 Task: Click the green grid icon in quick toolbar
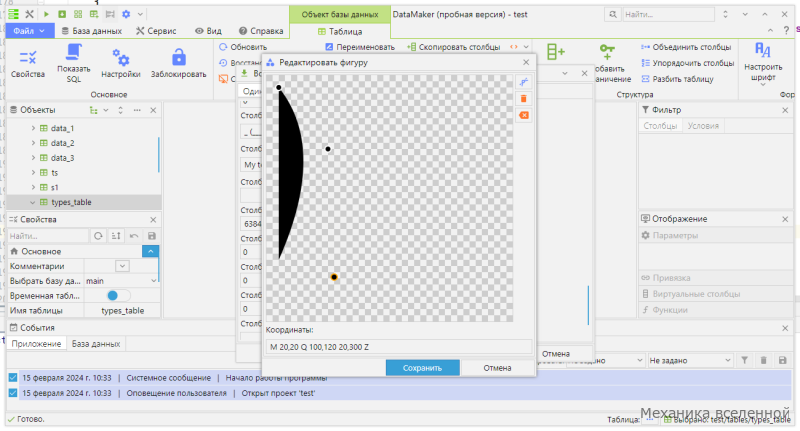[x=78, y=14]
